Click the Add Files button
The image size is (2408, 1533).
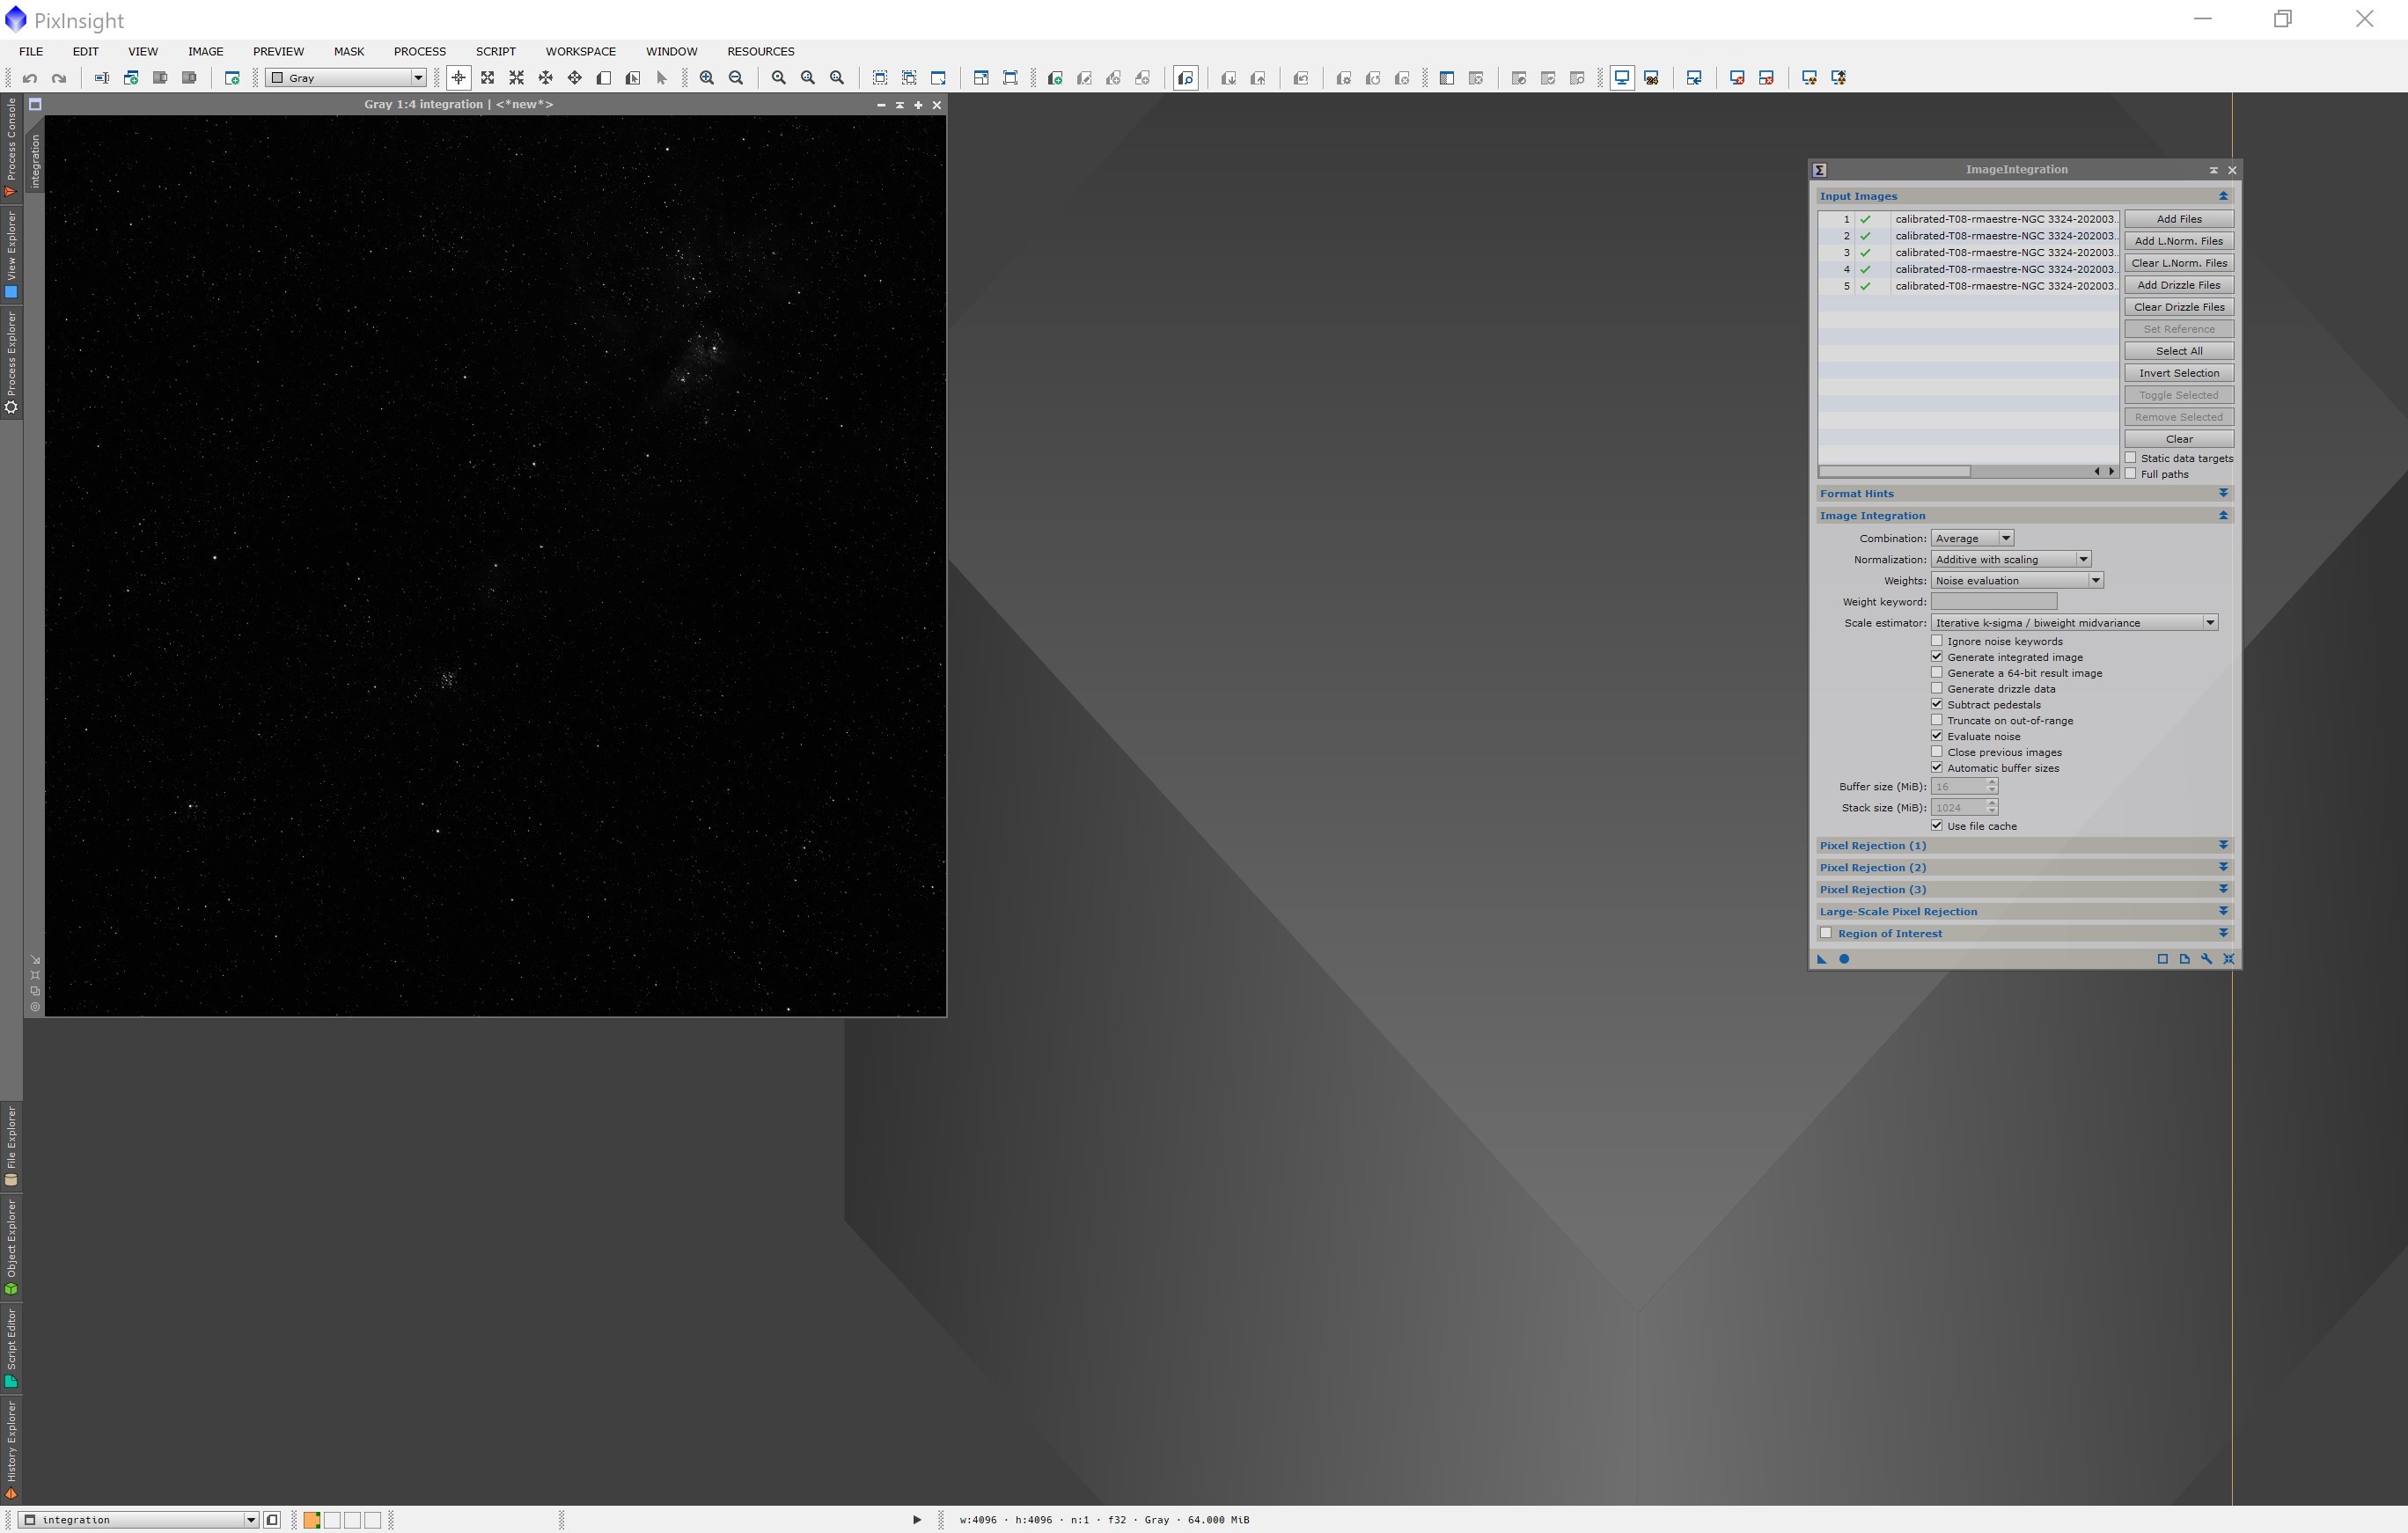pos(2178,219)
